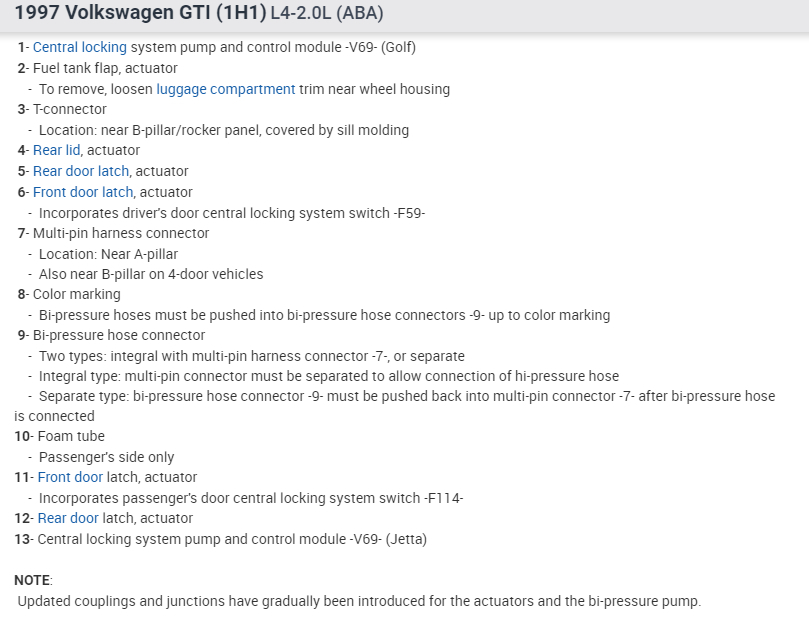Open the Central locking link in item 1
This screenshot has width=809, height=643.
[80, 47]
